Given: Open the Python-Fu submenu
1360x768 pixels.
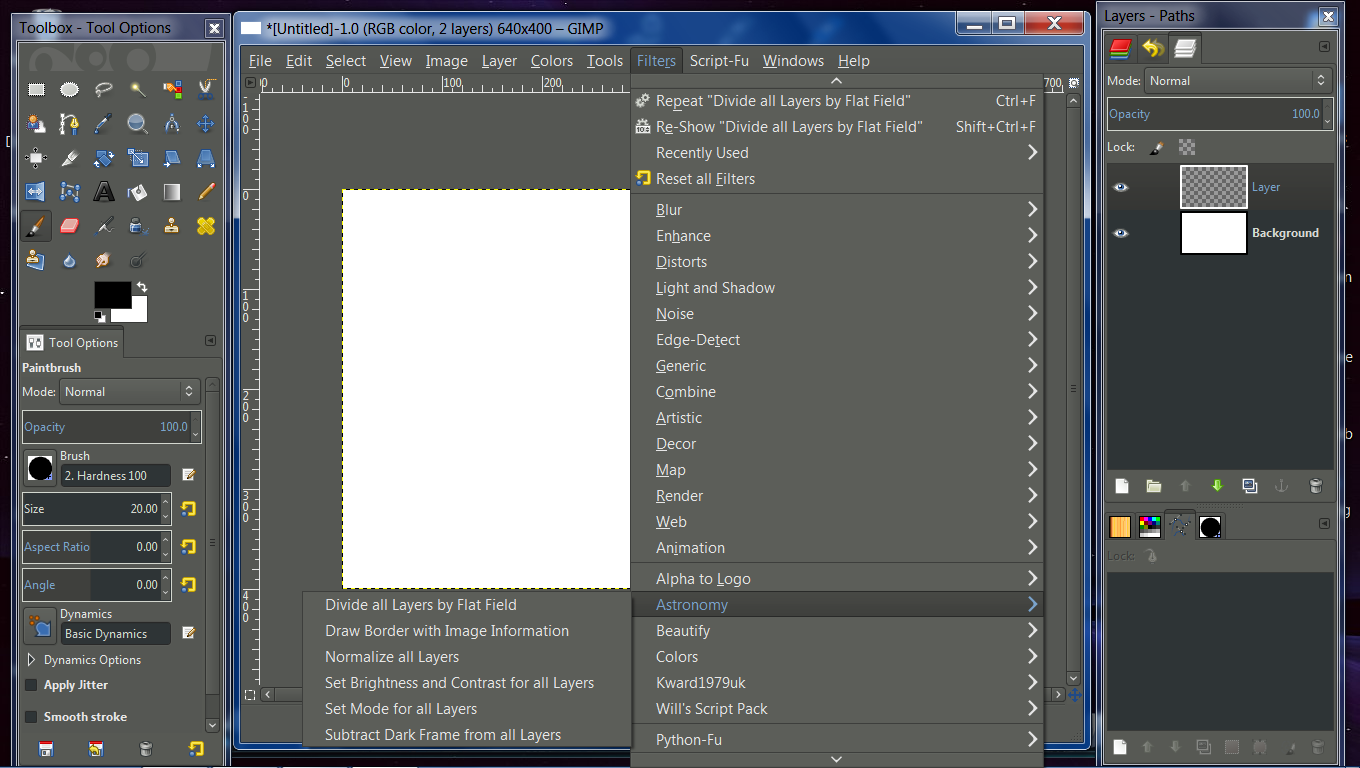Looking at the screenshot, I should [x=838, y=740].
